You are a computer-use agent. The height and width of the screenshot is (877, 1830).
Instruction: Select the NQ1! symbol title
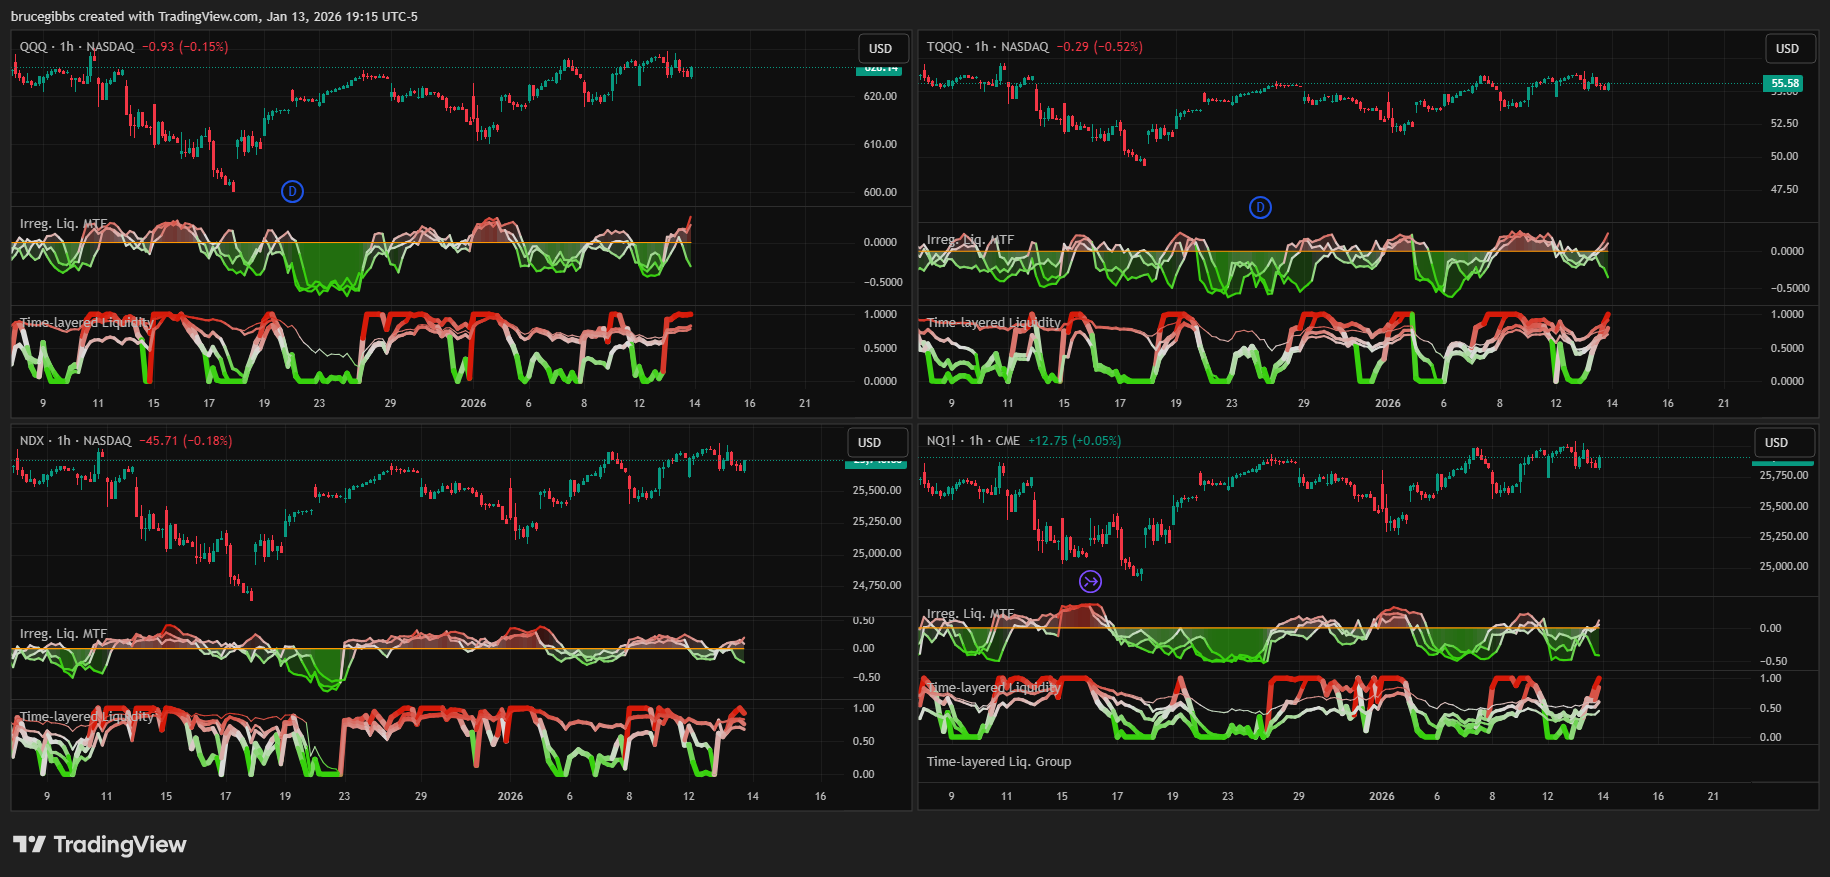tap(942, 441)
